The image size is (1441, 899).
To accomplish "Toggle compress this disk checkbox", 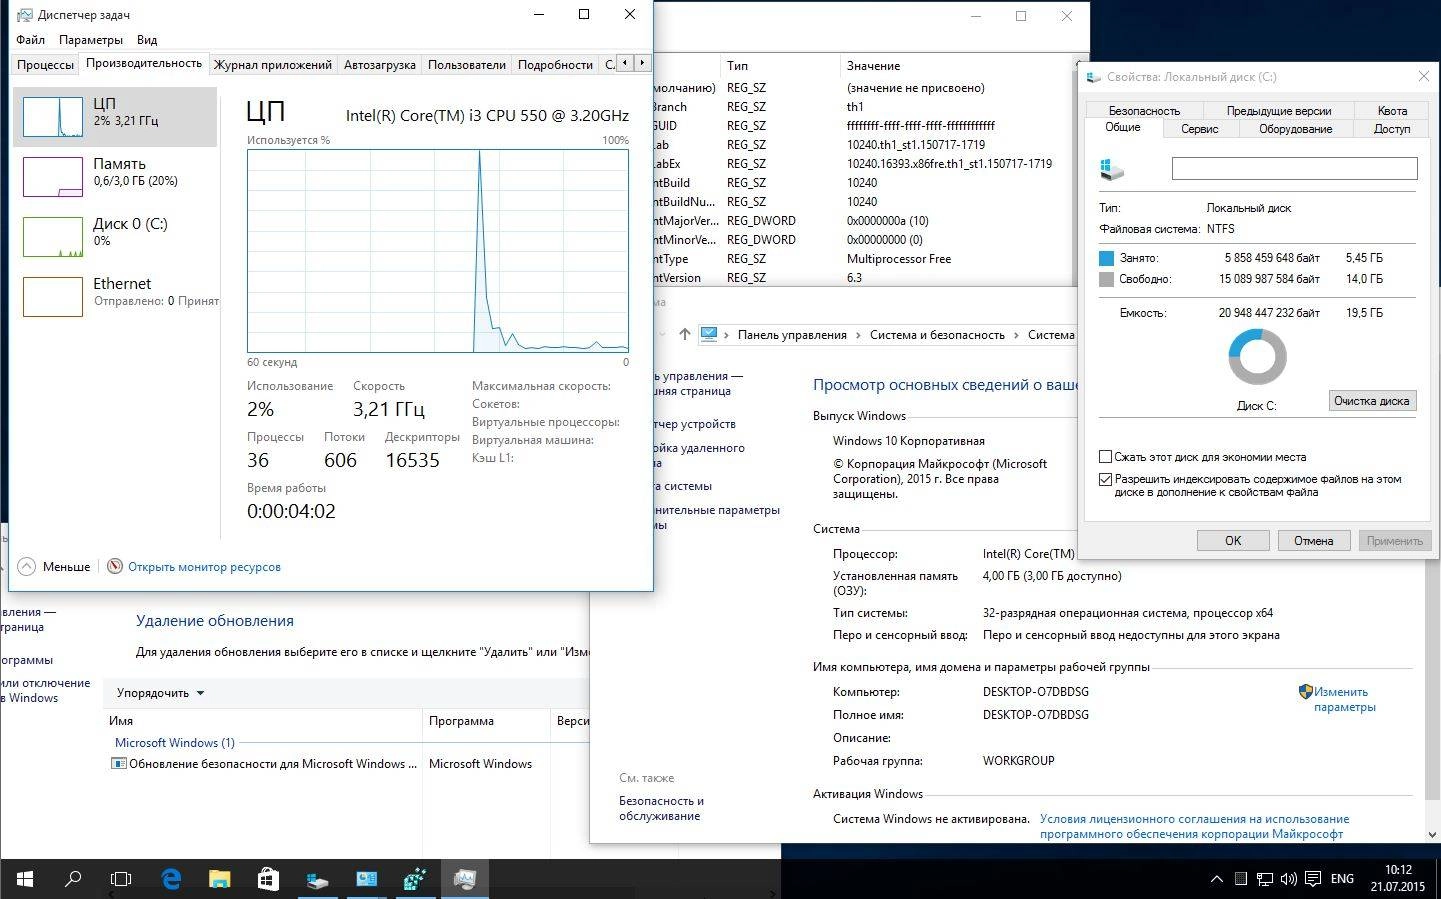I will pos(1105,457).
